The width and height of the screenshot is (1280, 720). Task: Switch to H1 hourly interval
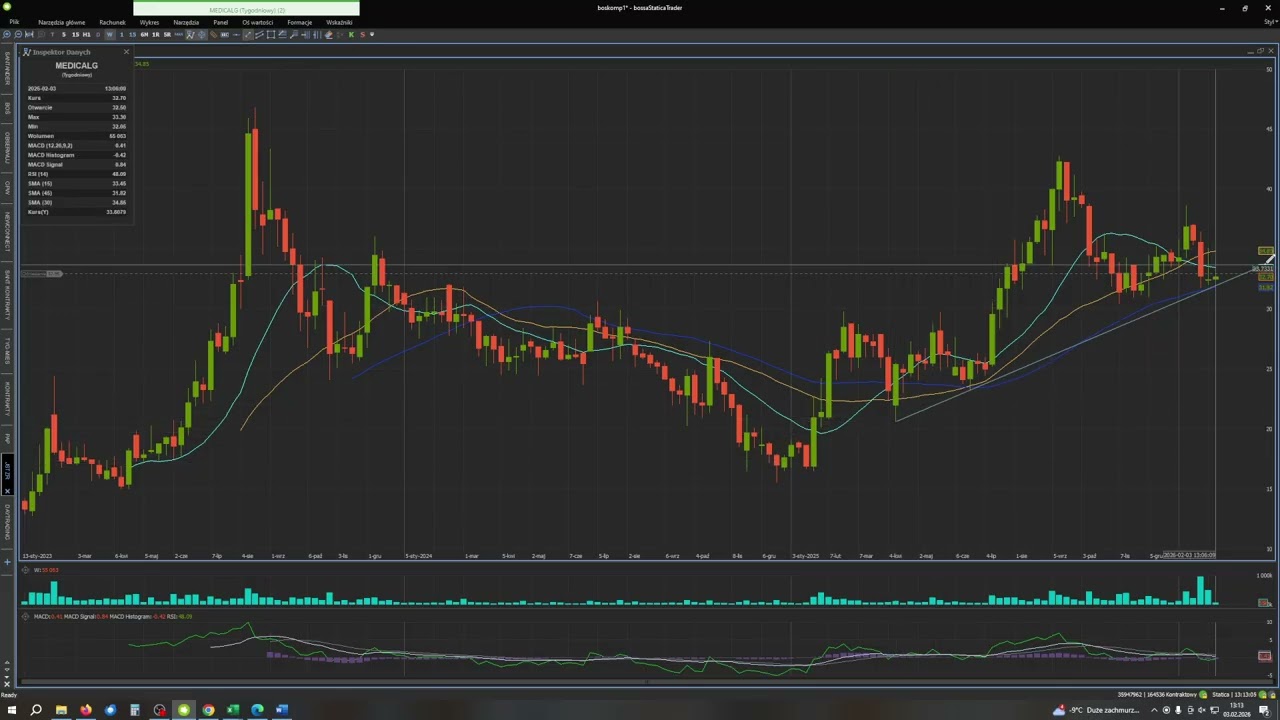point(86,34)
